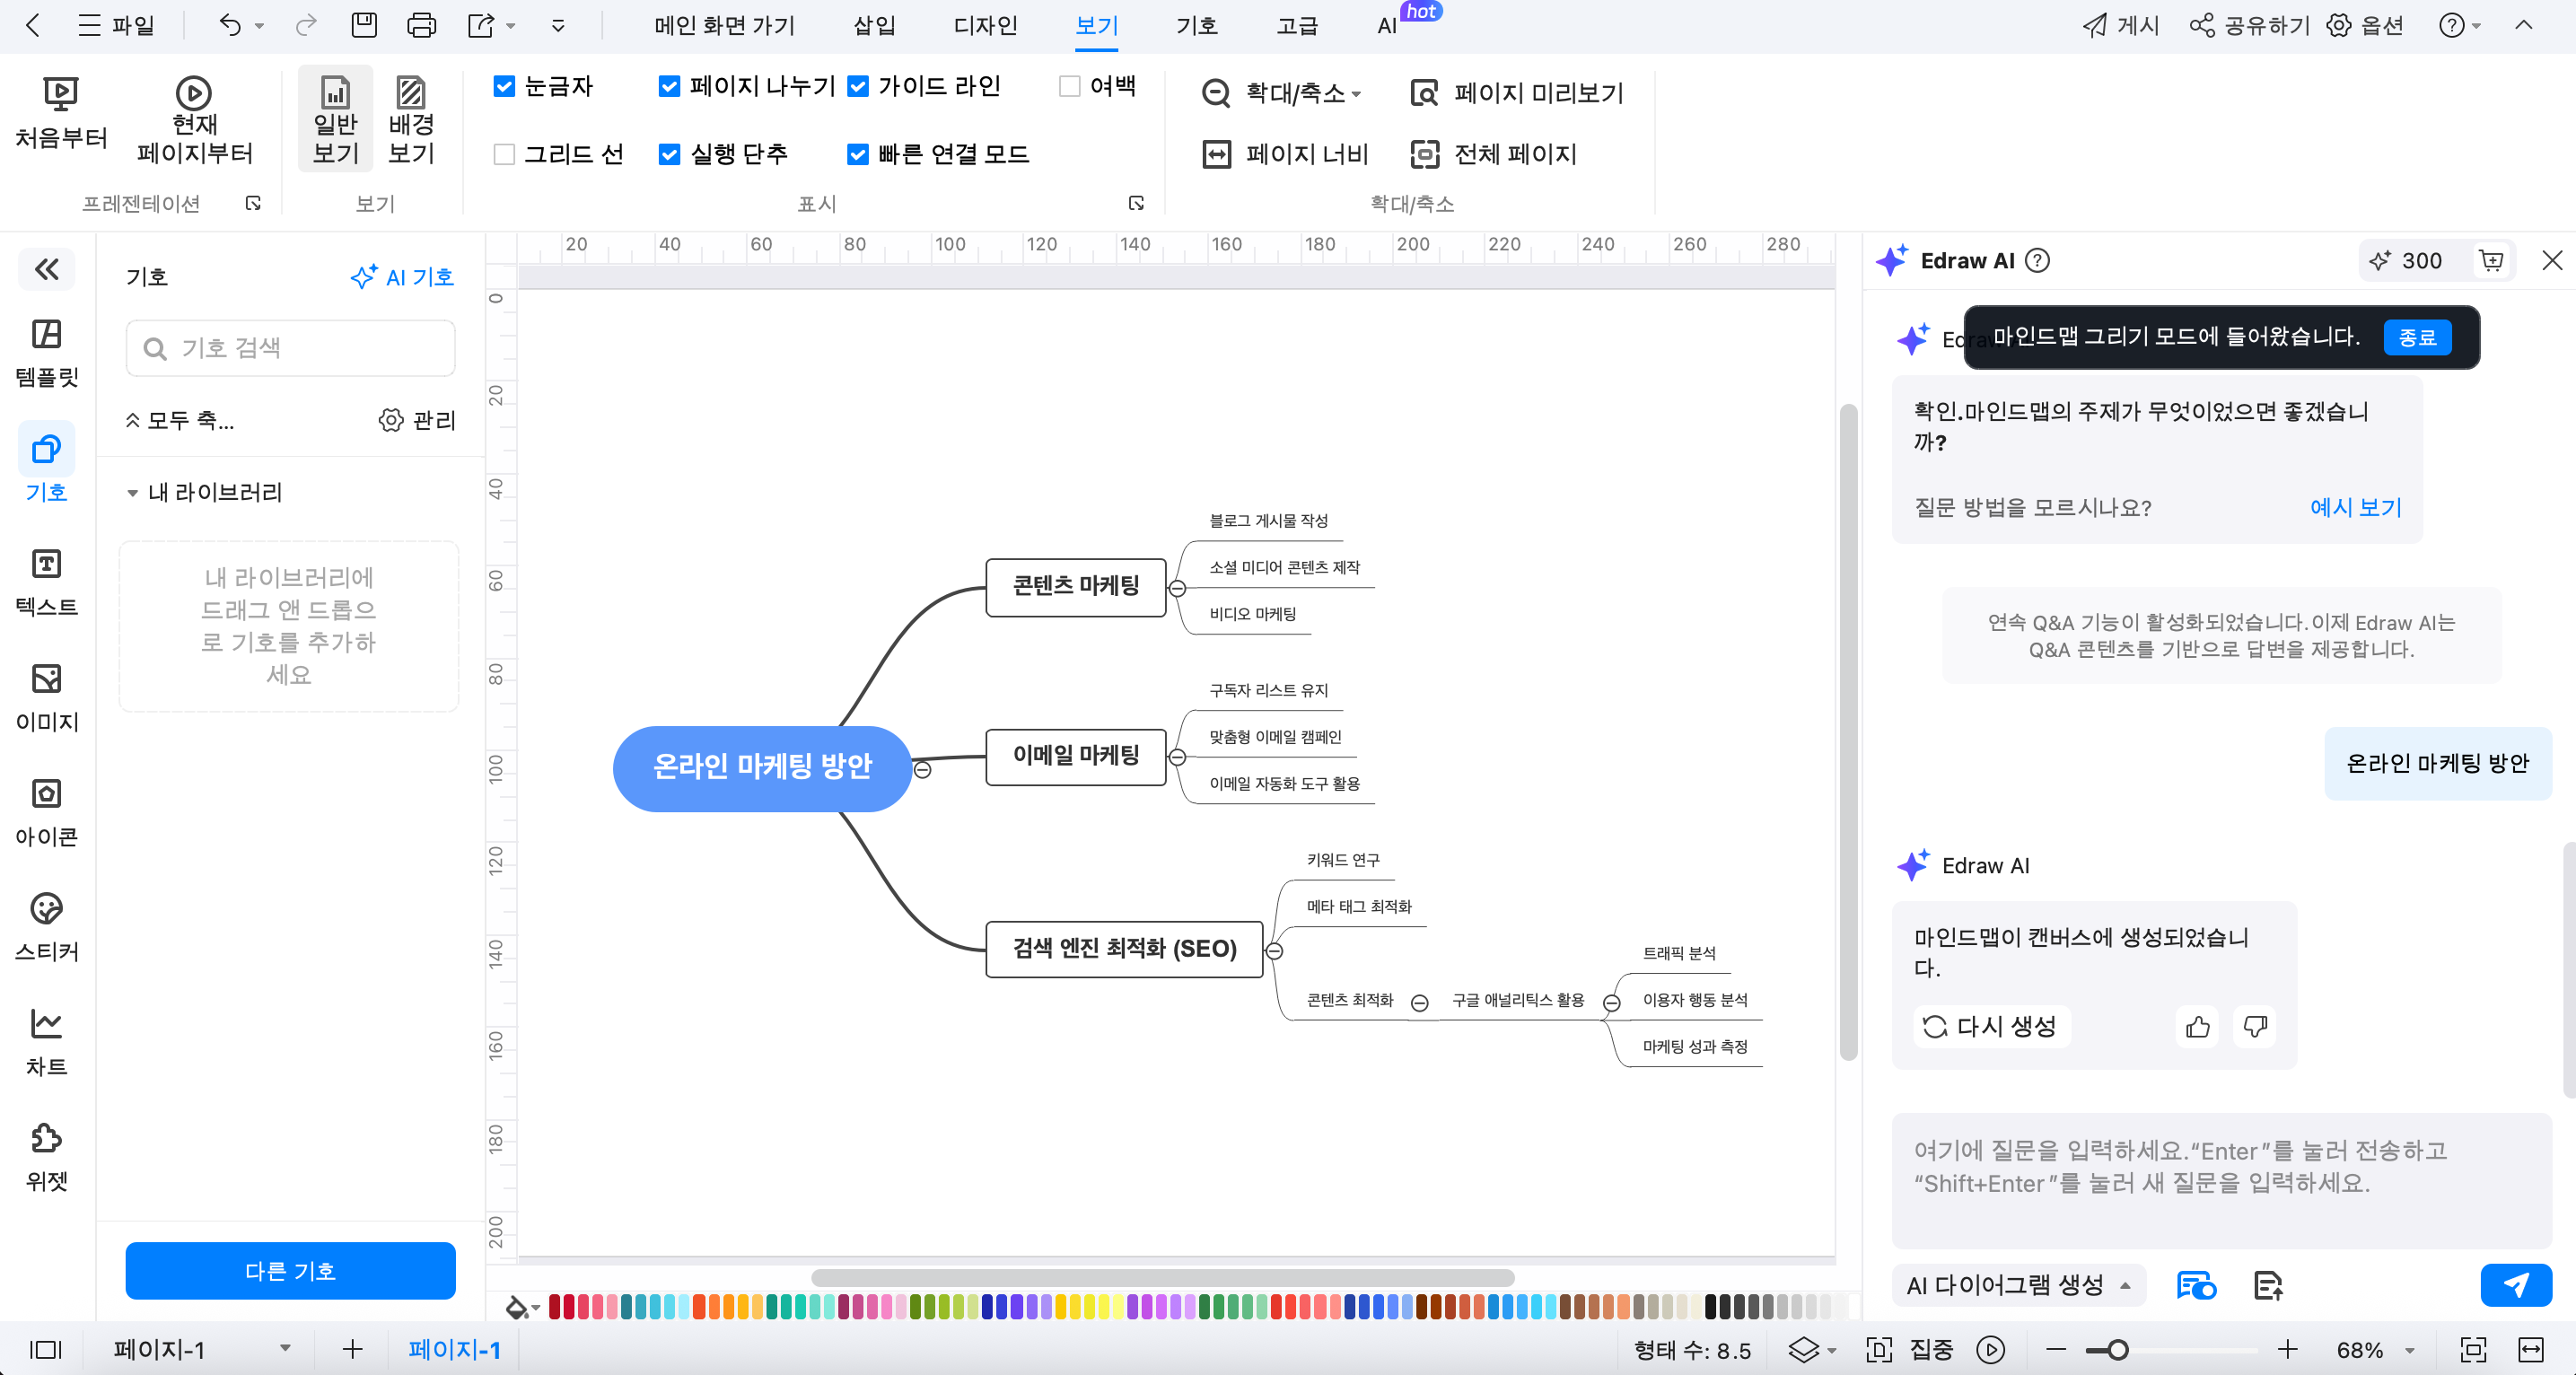Open undo history dropdown arrow
Screen dimensions: 2576x1375
(x=259, y=26)
